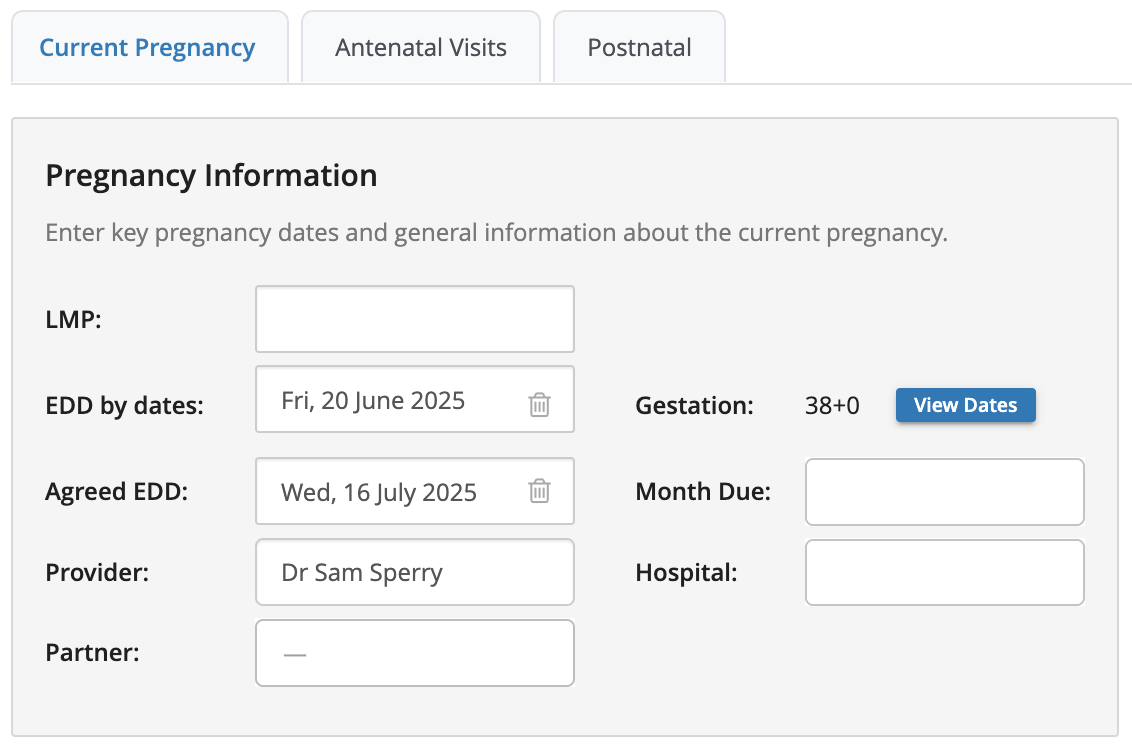The image size is (1132, 750).
Task: Click the EDD by dates label
Action: 124,406
